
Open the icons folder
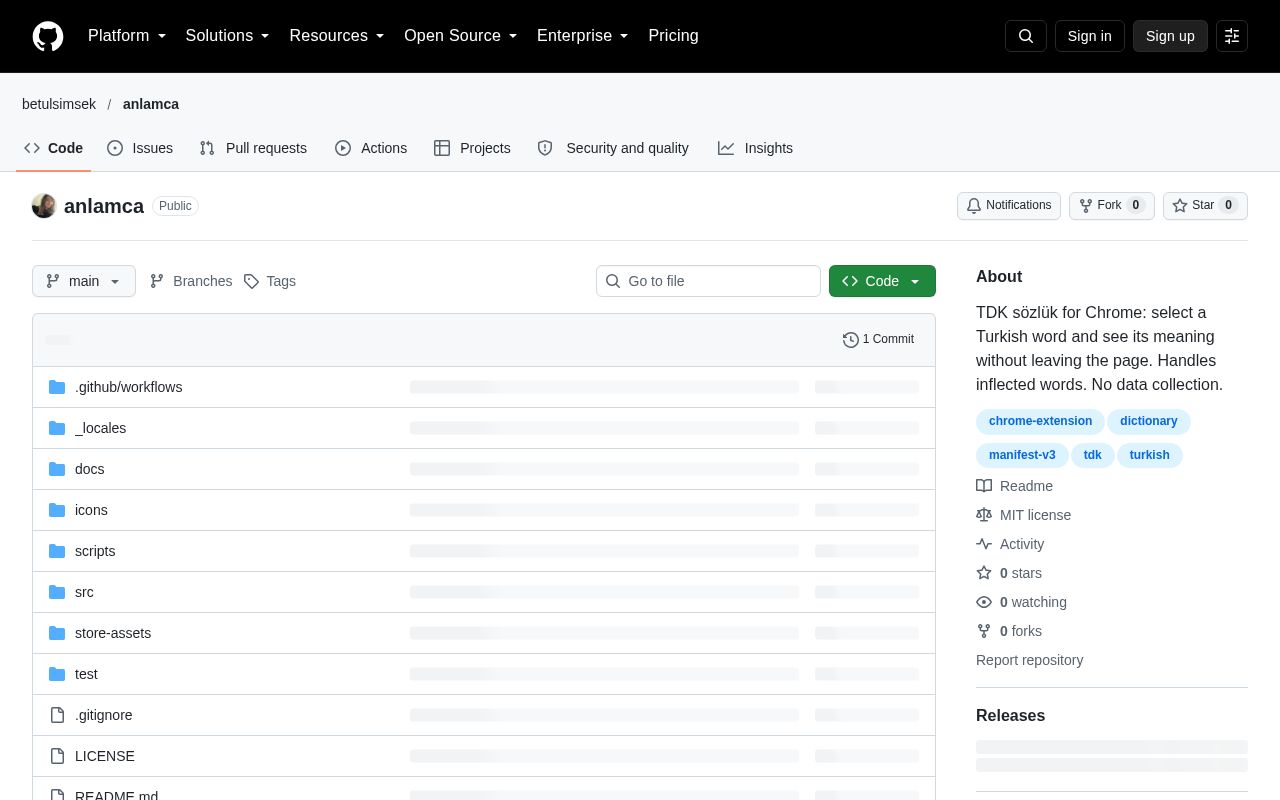(x=91, y=510)
